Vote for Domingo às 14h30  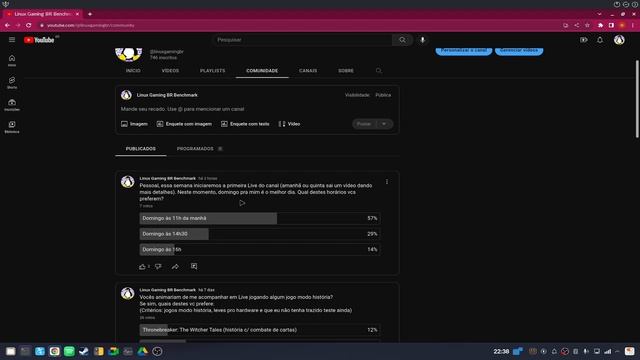(260, 234)
